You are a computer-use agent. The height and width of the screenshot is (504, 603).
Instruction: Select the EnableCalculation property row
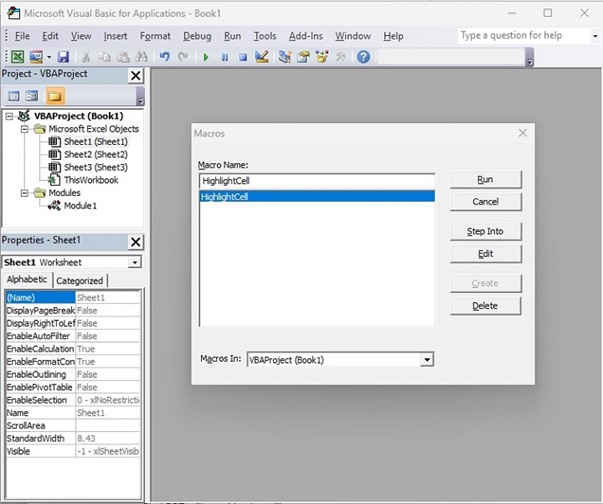73,349
